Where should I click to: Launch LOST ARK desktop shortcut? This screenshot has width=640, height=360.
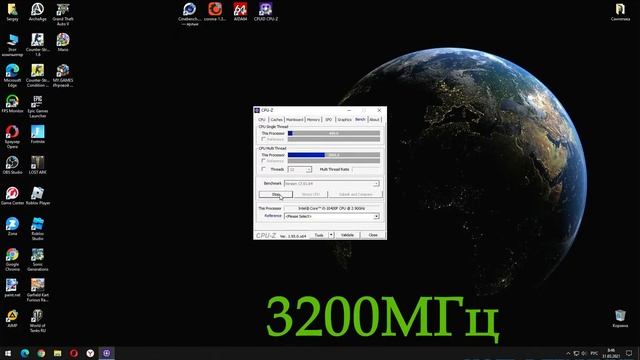pyautogui.click(x=38, y=165)
